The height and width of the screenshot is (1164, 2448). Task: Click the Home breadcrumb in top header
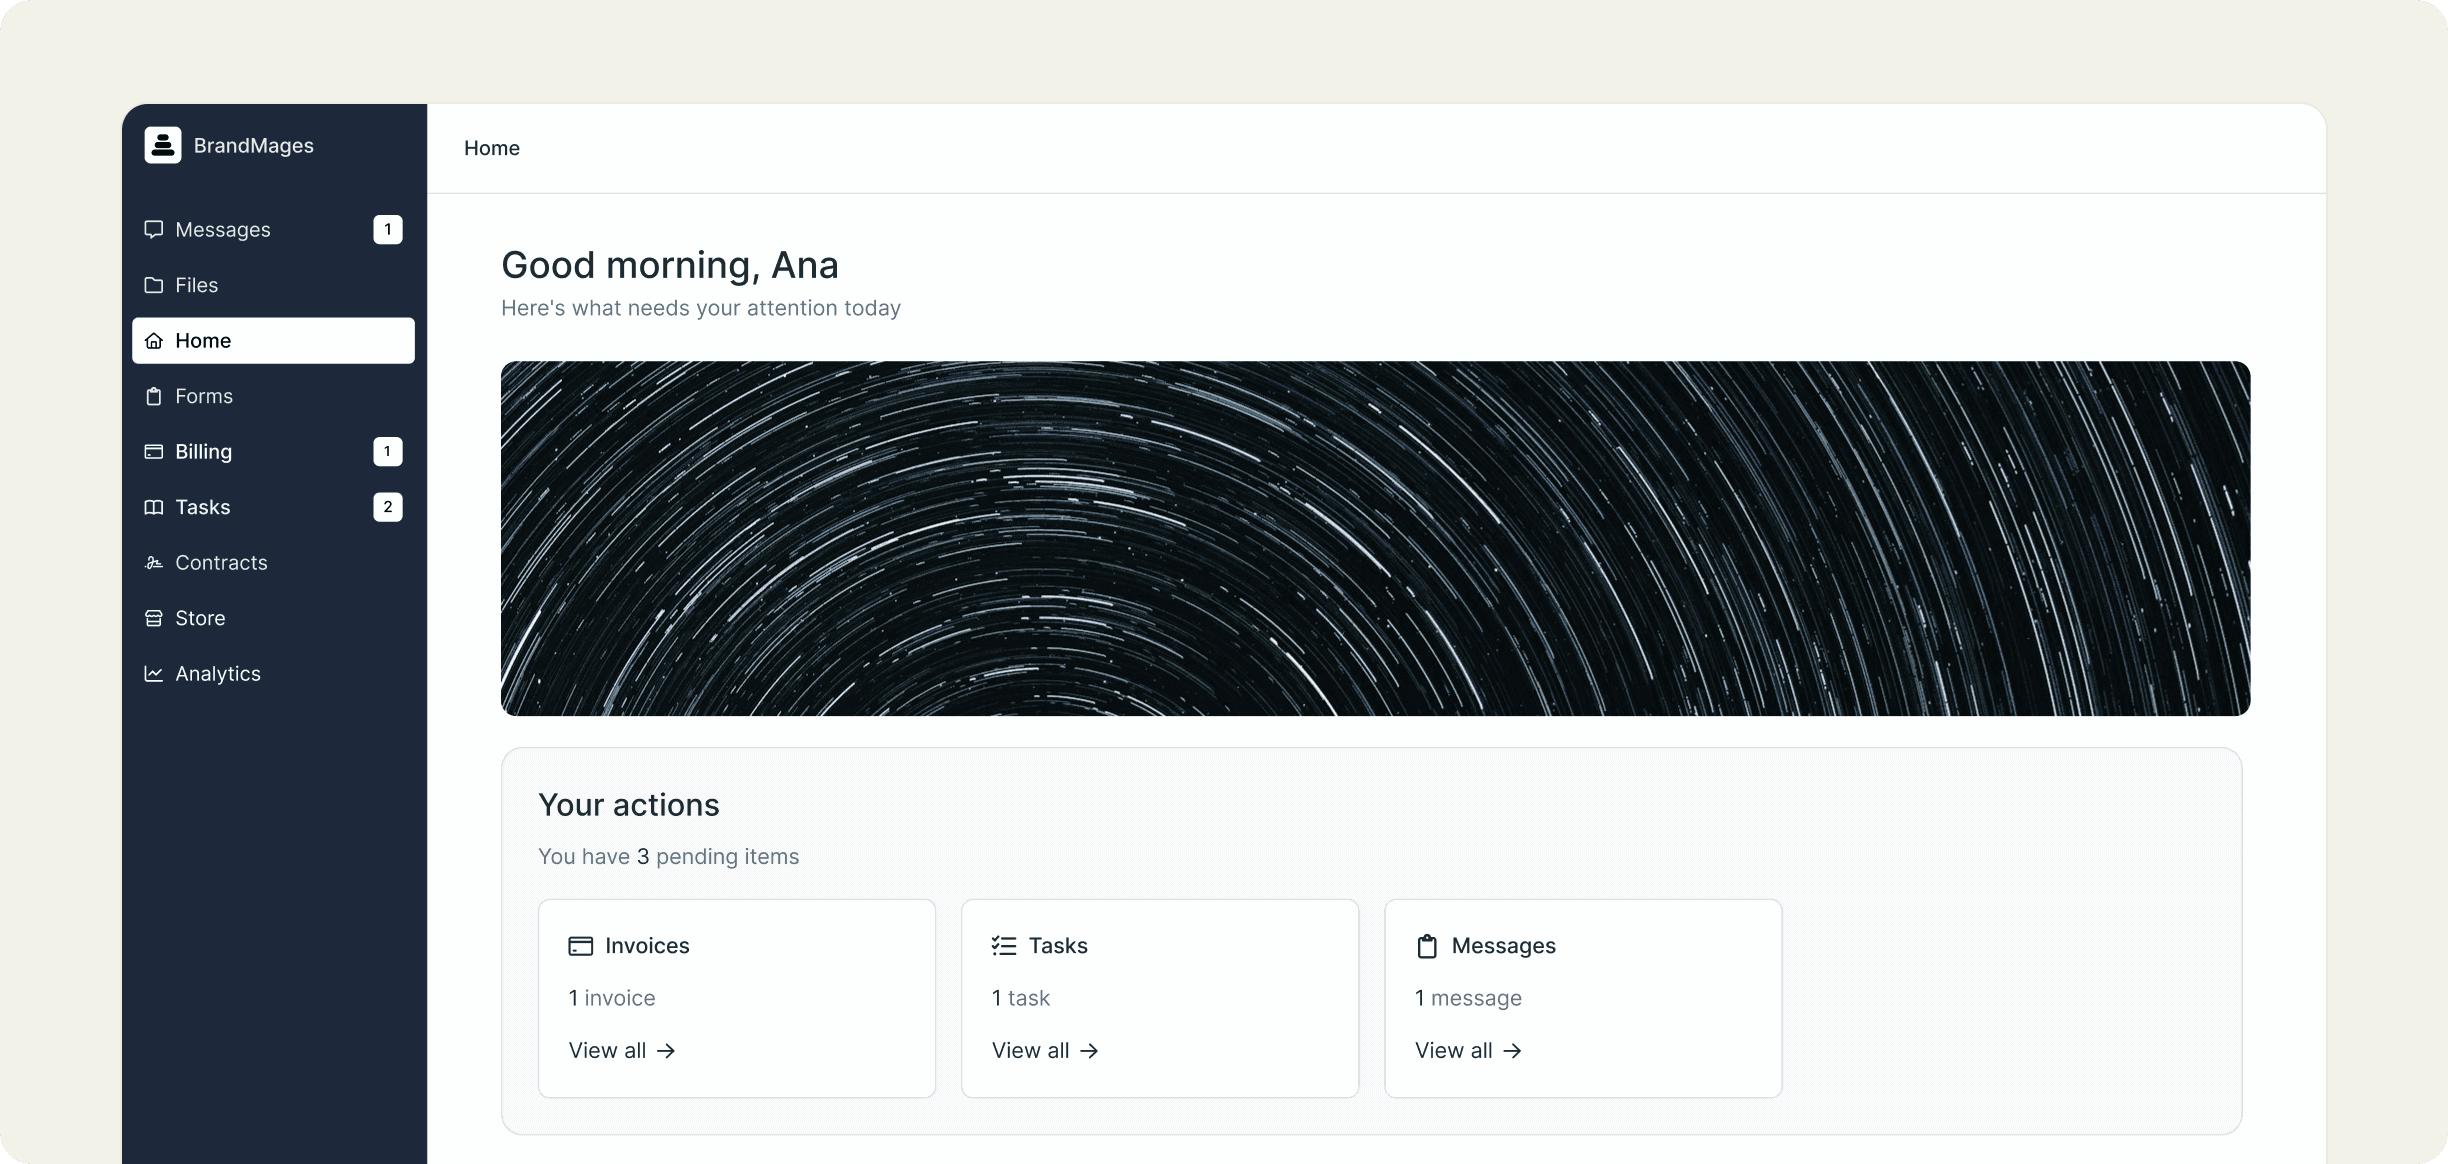(x=491, y=148)
